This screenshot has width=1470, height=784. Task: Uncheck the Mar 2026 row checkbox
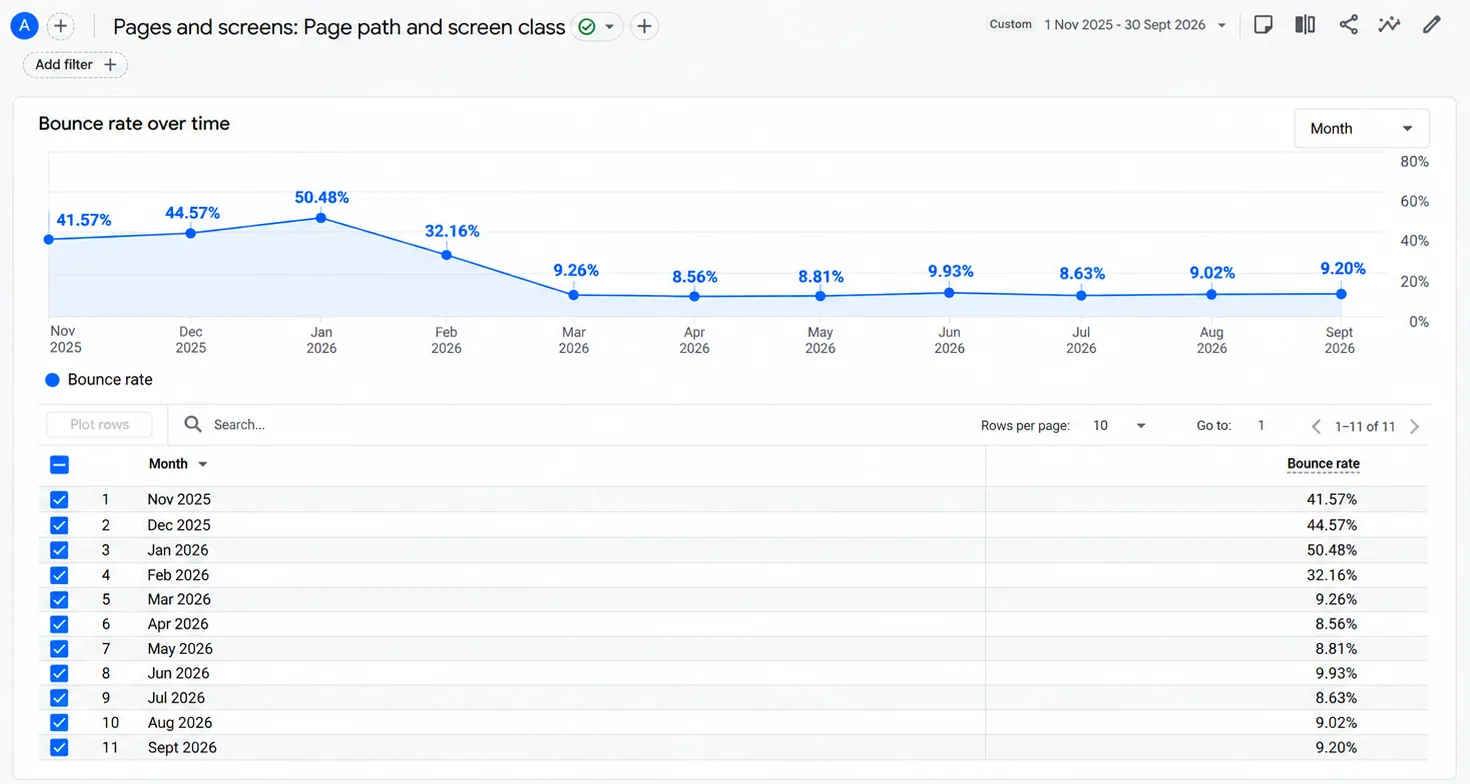[x=59, y=600]
